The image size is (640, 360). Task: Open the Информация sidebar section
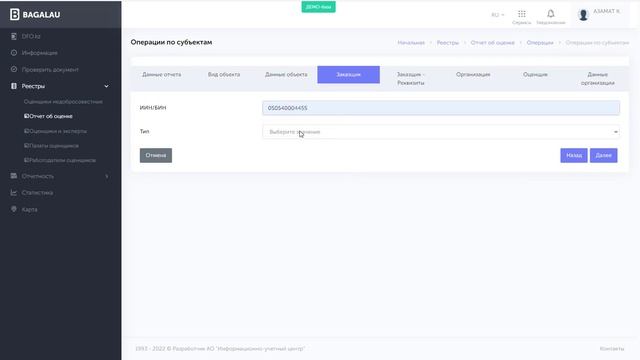pyautogui.click(x=40, y=53)
